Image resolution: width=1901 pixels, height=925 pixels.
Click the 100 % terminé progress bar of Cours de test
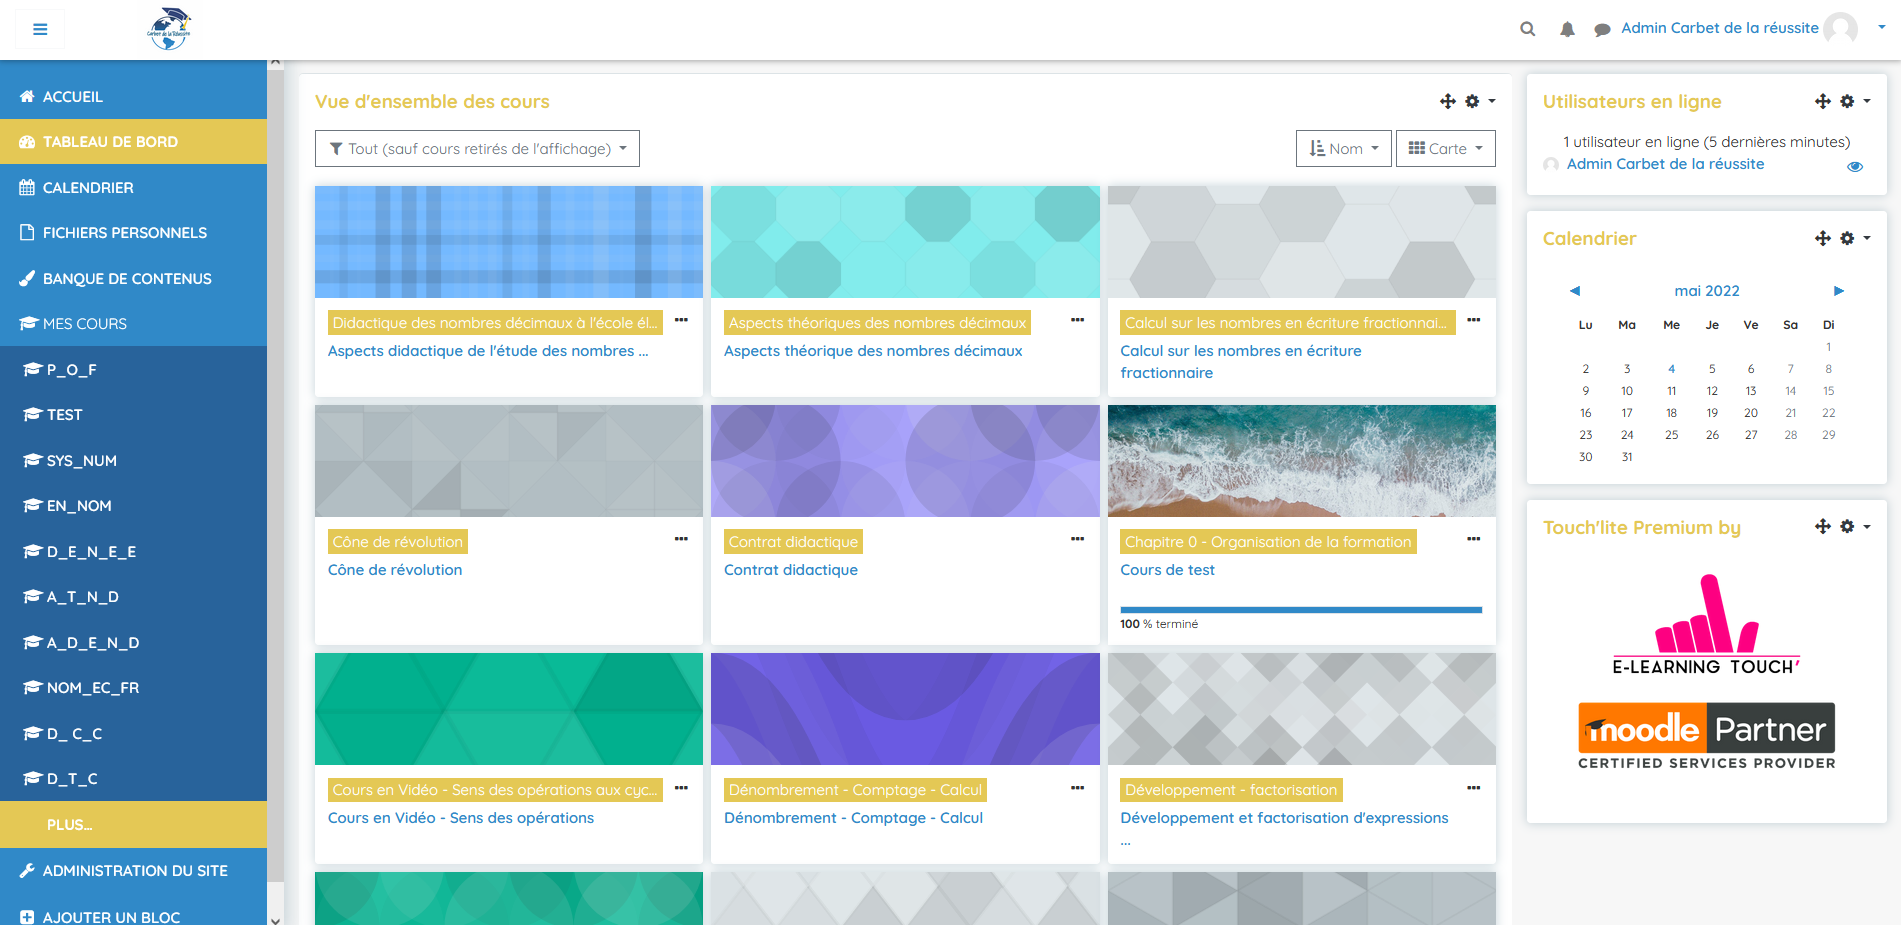(1301, 610)
